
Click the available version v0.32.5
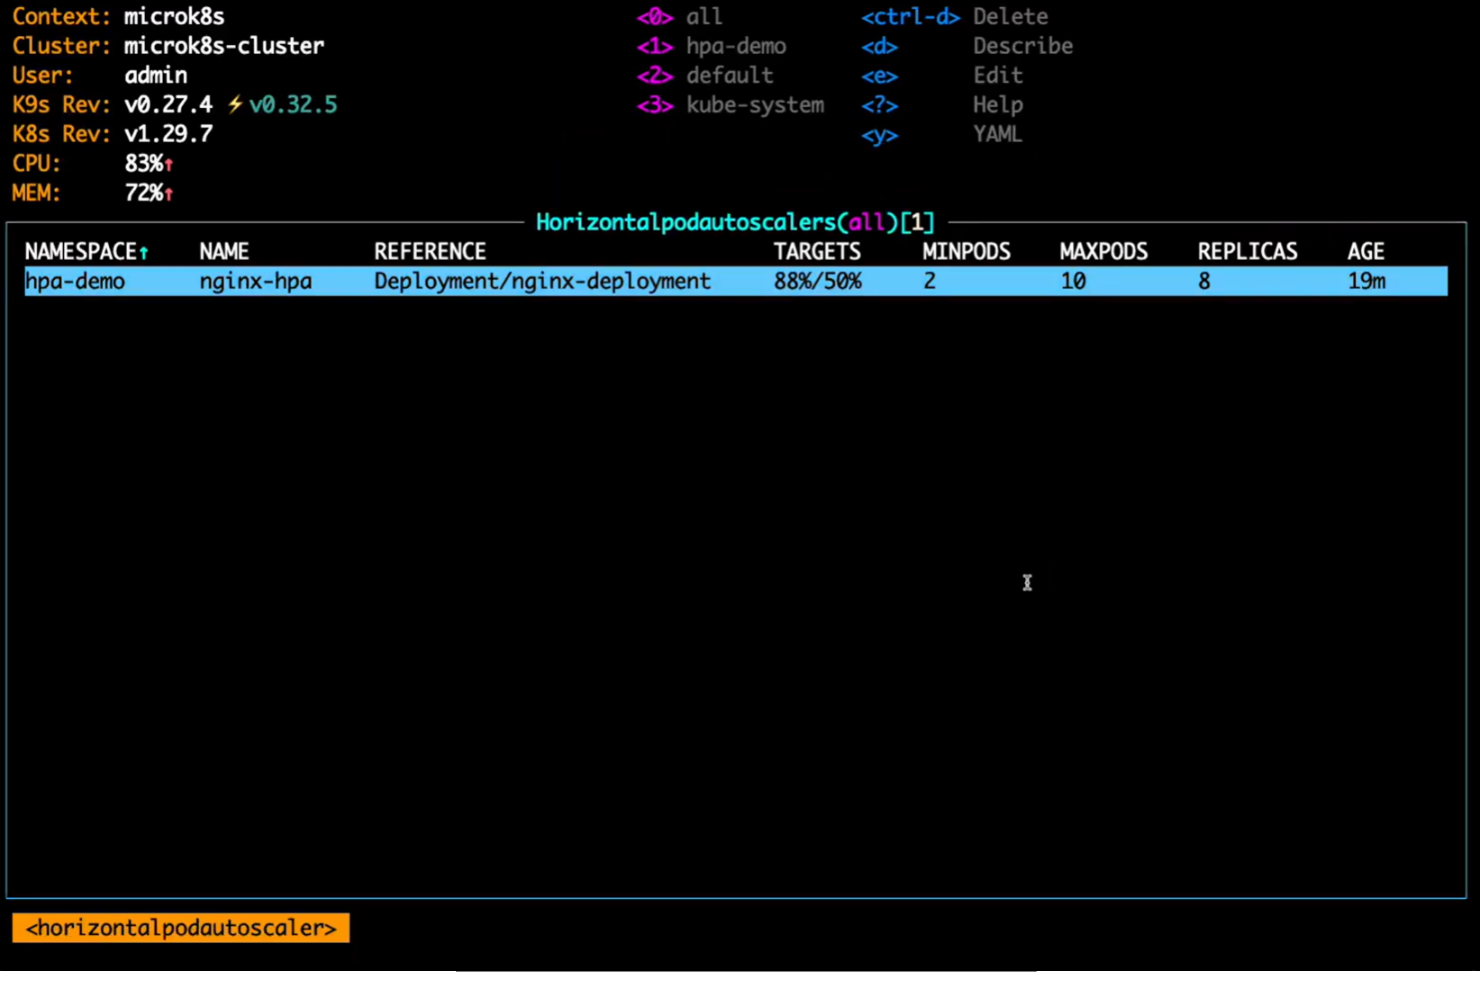pos(293,104)
